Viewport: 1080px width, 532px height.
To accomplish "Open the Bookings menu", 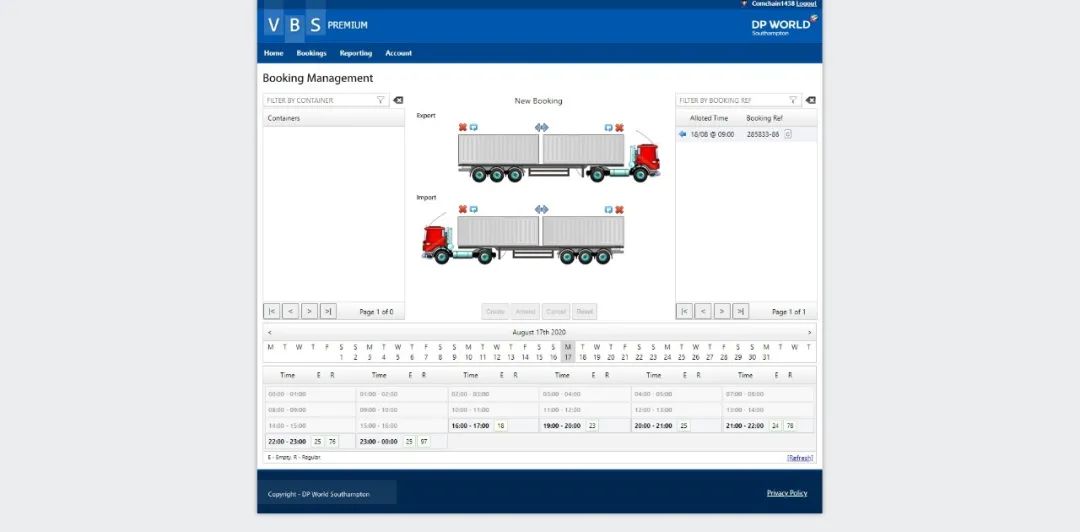I will coord(311,53).
